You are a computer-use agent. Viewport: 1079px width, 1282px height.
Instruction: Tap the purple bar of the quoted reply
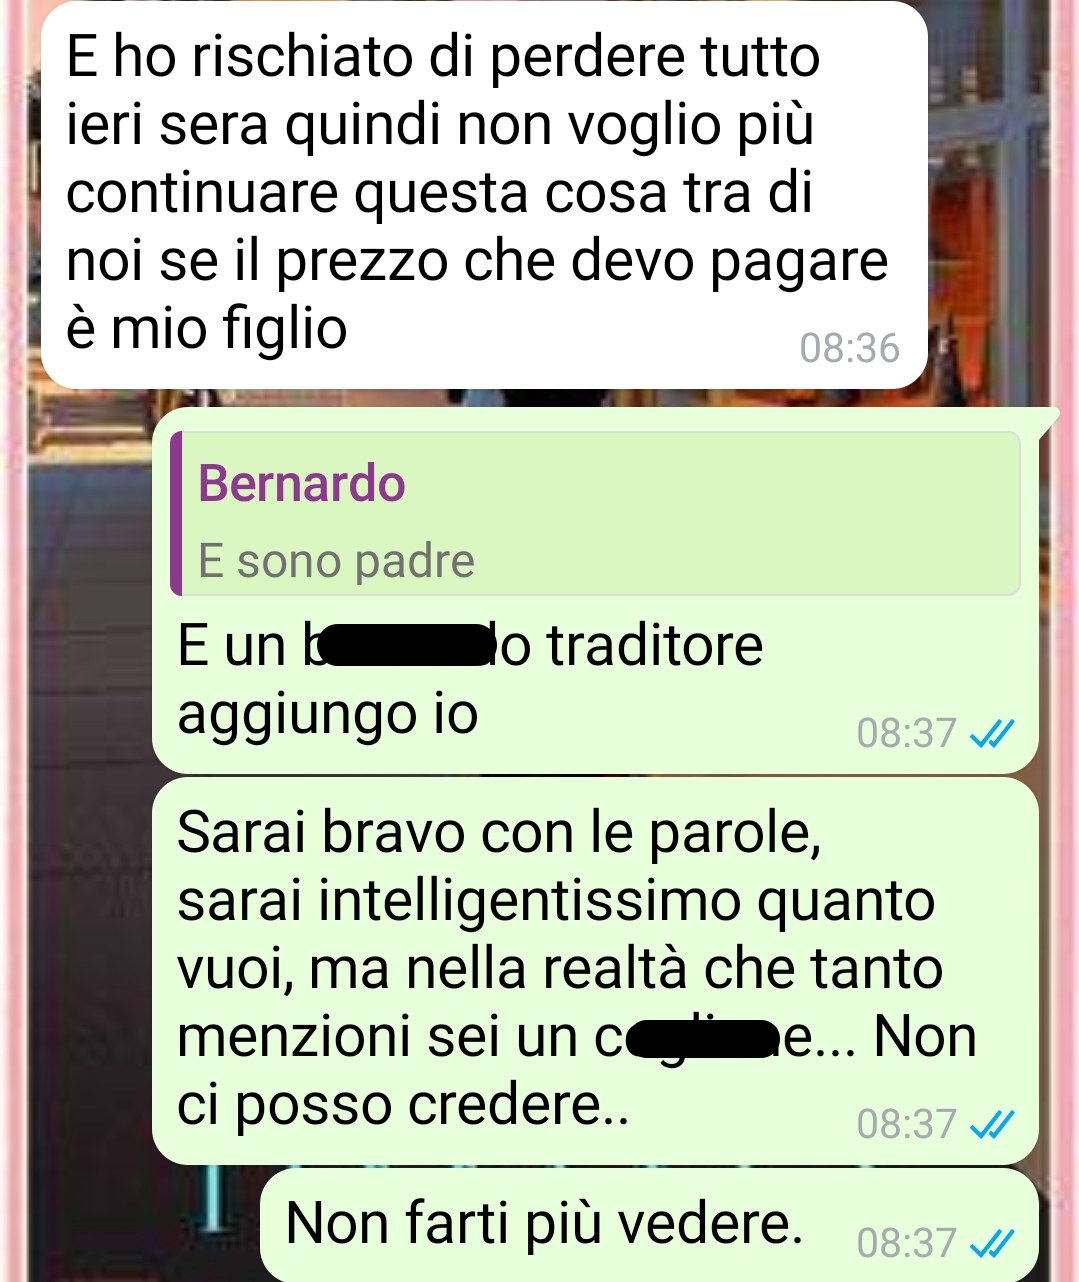click(176, 514)
